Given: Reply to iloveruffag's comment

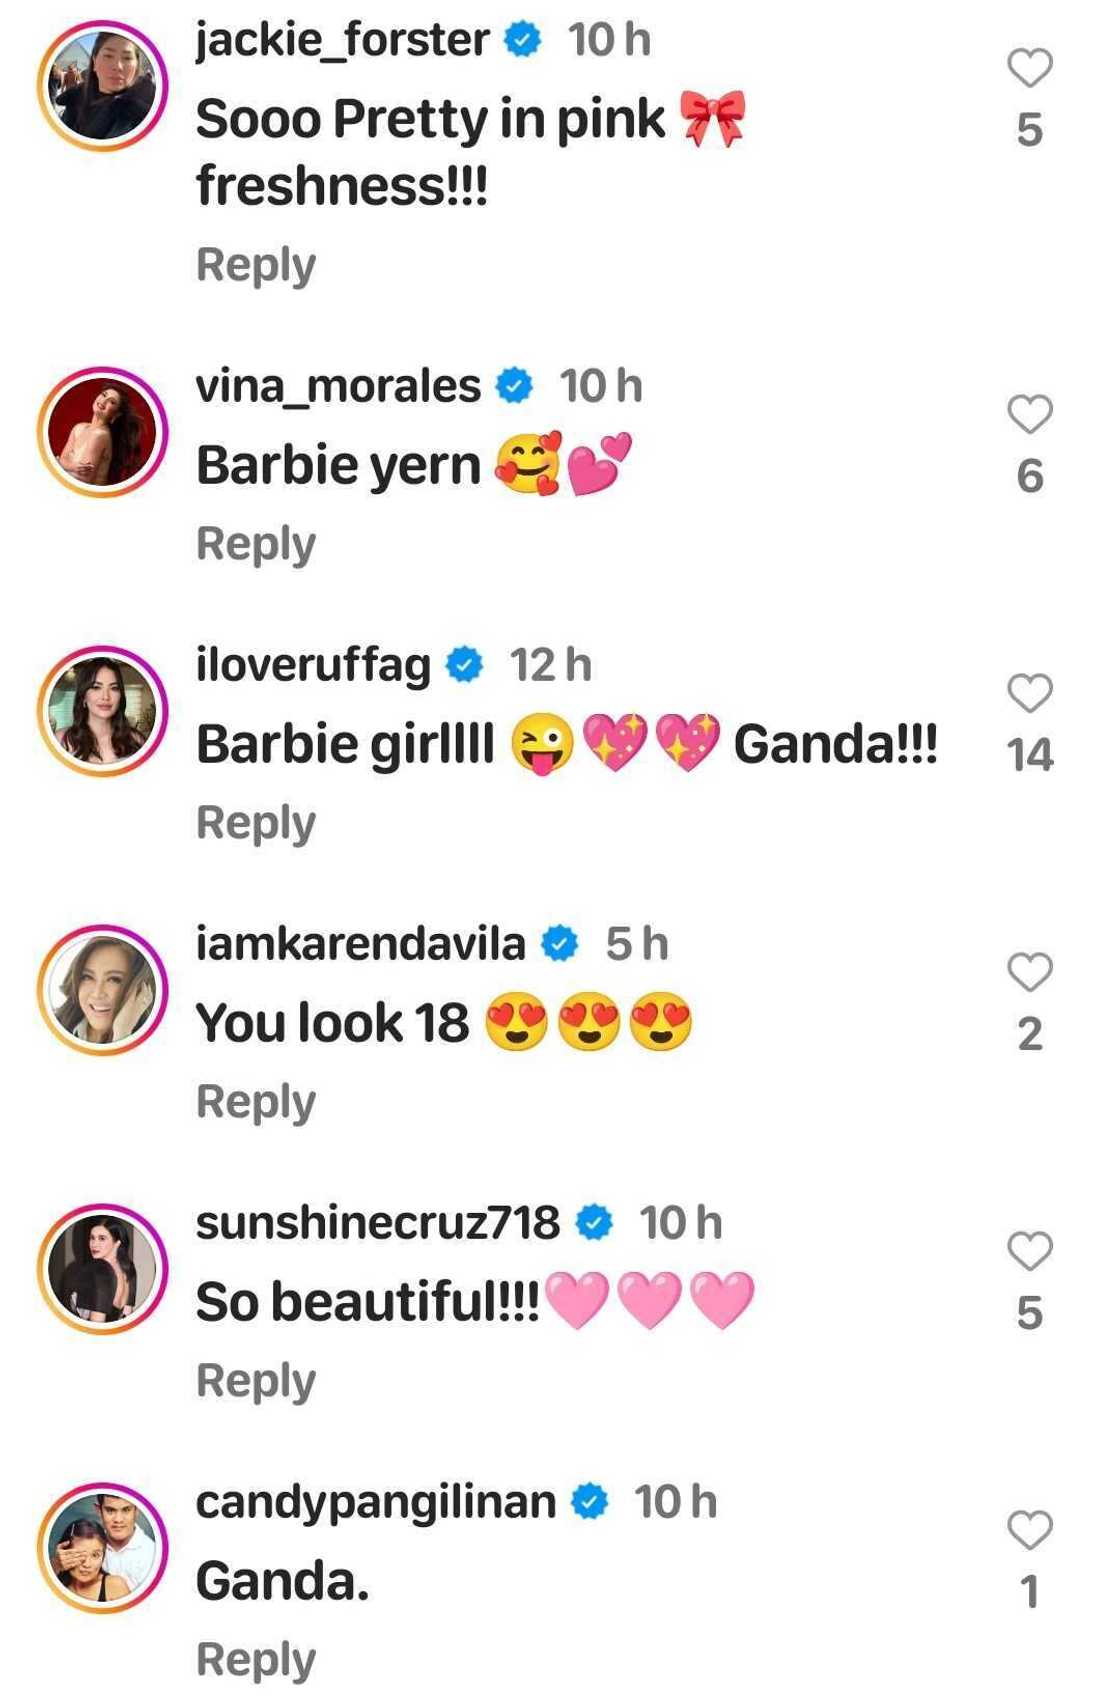Looking at the screenshot, I should click(x=256, y=823).
